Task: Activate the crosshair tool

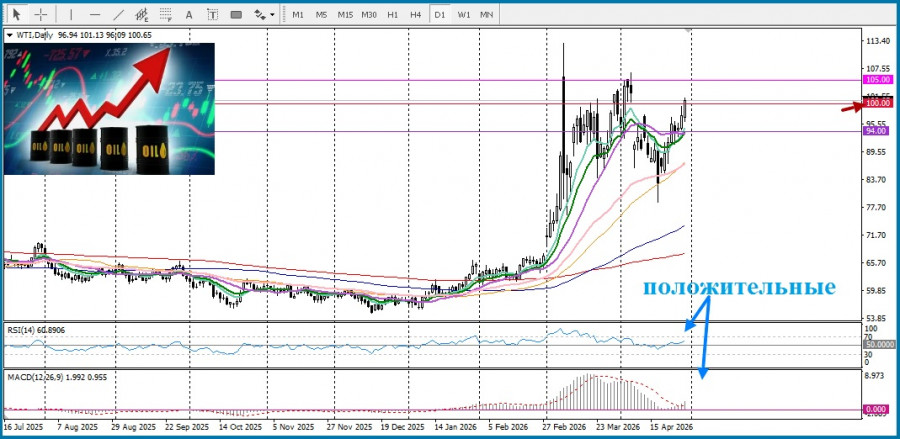Action: [41, 15]
